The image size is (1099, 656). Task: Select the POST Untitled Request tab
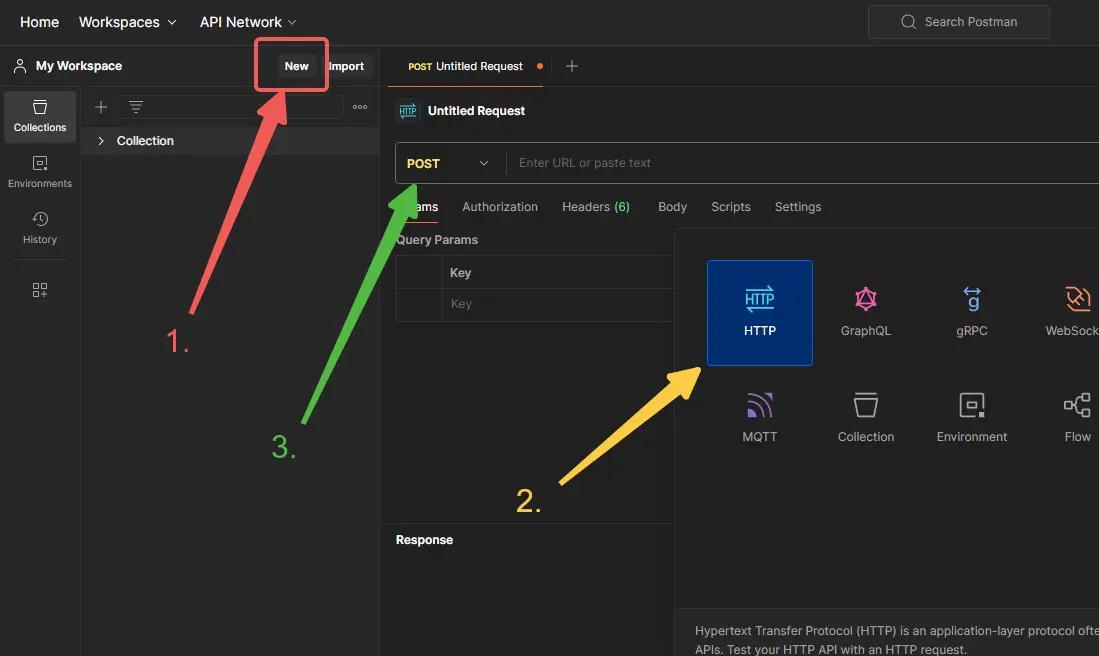tap(465, 67)
